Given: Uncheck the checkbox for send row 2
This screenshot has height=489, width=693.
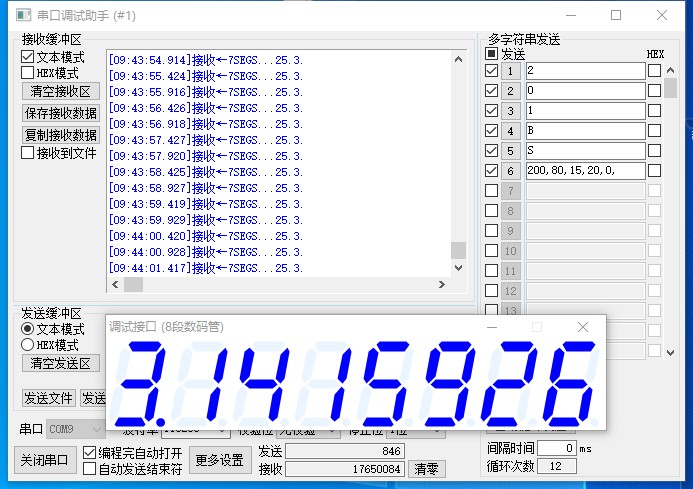Looking at the screenshot, I should [x=491, y=91].
